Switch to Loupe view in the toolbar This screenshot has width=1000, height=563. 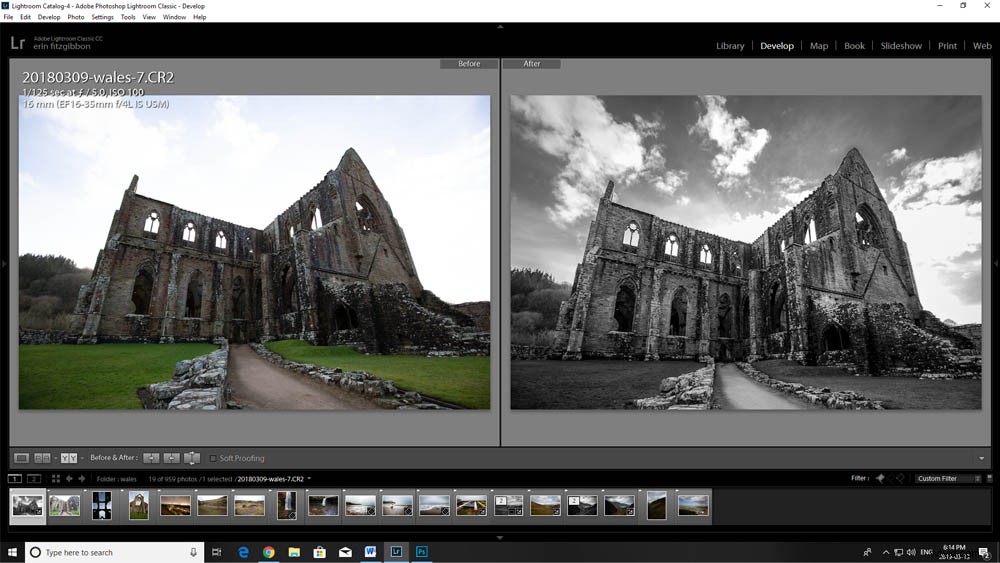(21, 458)
